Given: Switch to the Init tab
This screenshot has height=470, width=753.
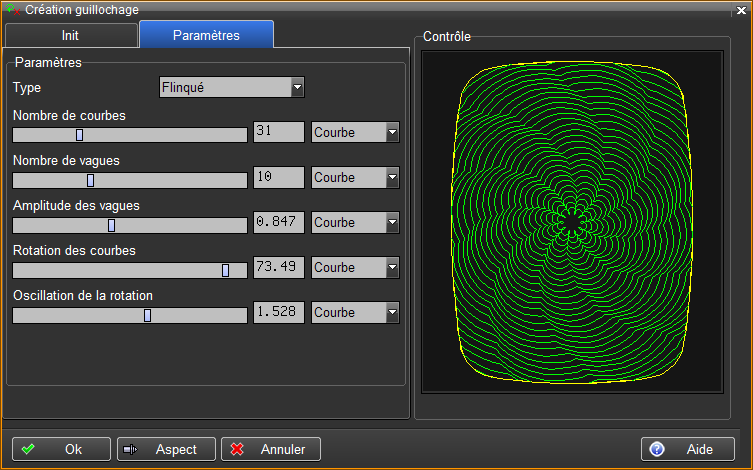Looking at the screenshot, I should tap(71, 36).
